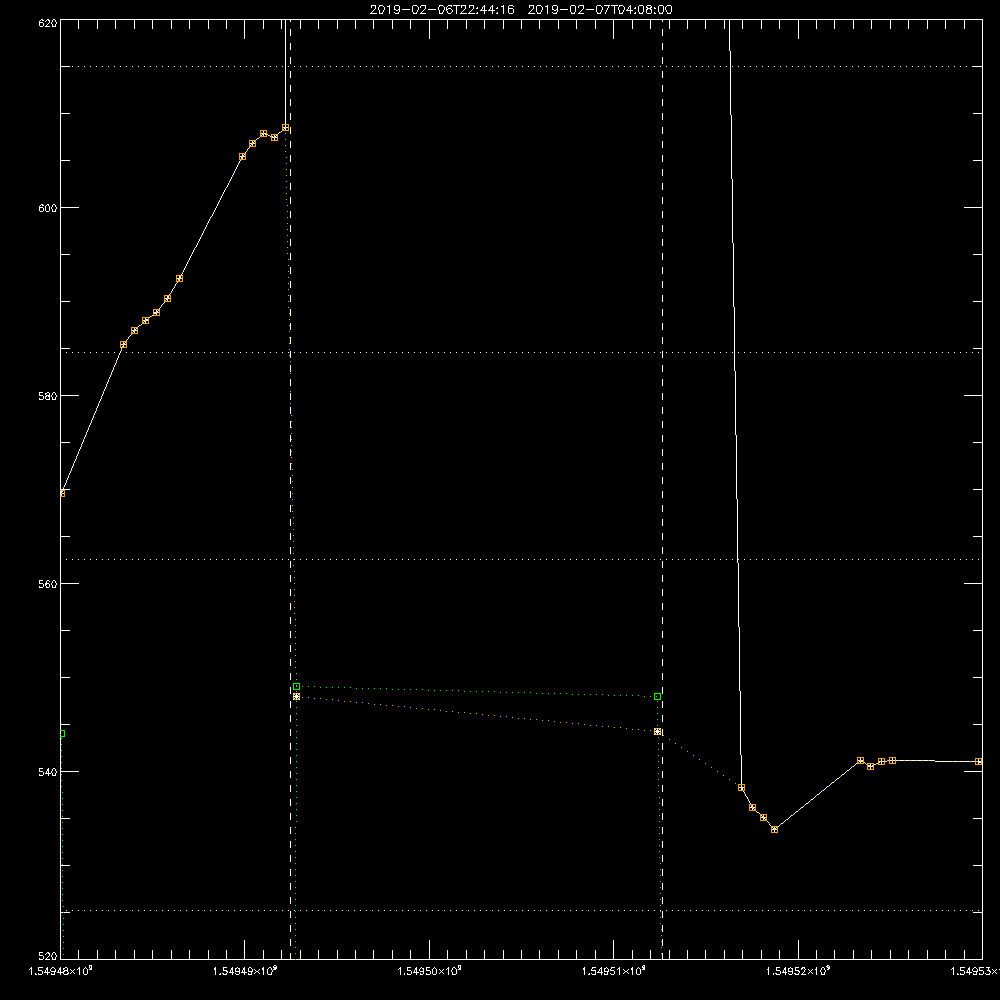
Task: Click the 1.54952×10⁹ x-axis label
Action: pyautogui.click(x=798, y=971)
